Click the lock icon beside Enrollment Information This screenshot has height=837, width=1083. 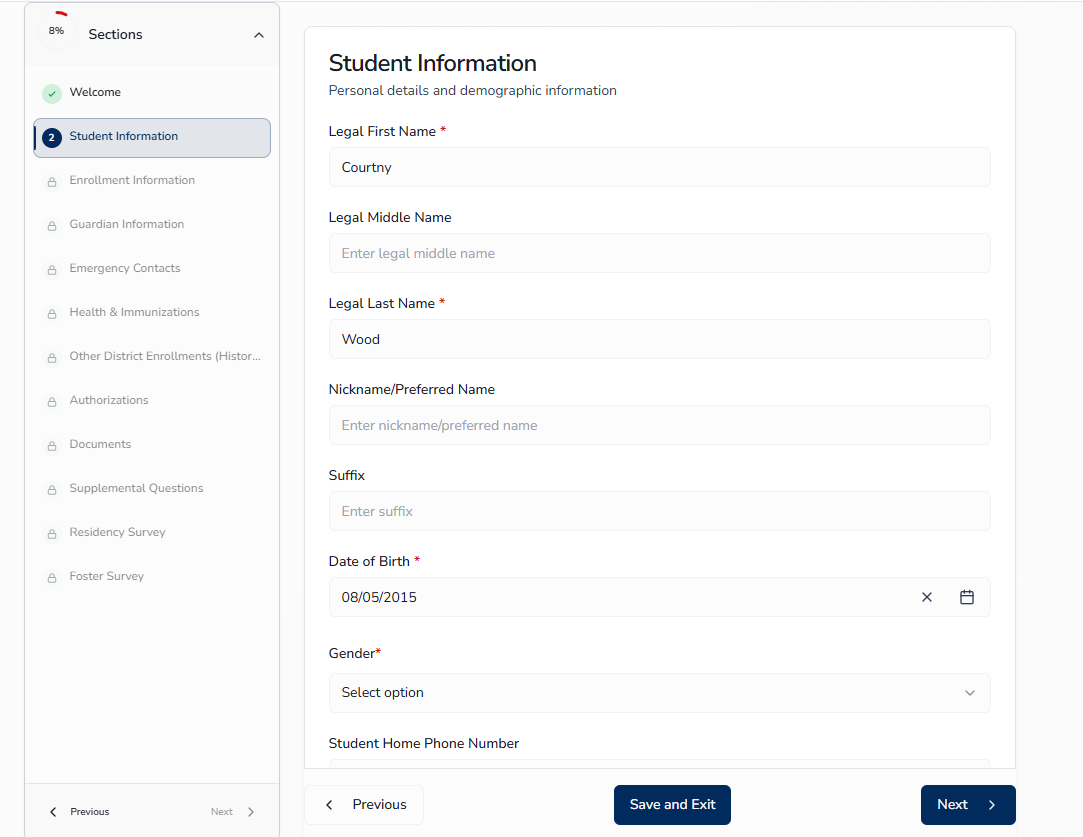pos(52,182)
